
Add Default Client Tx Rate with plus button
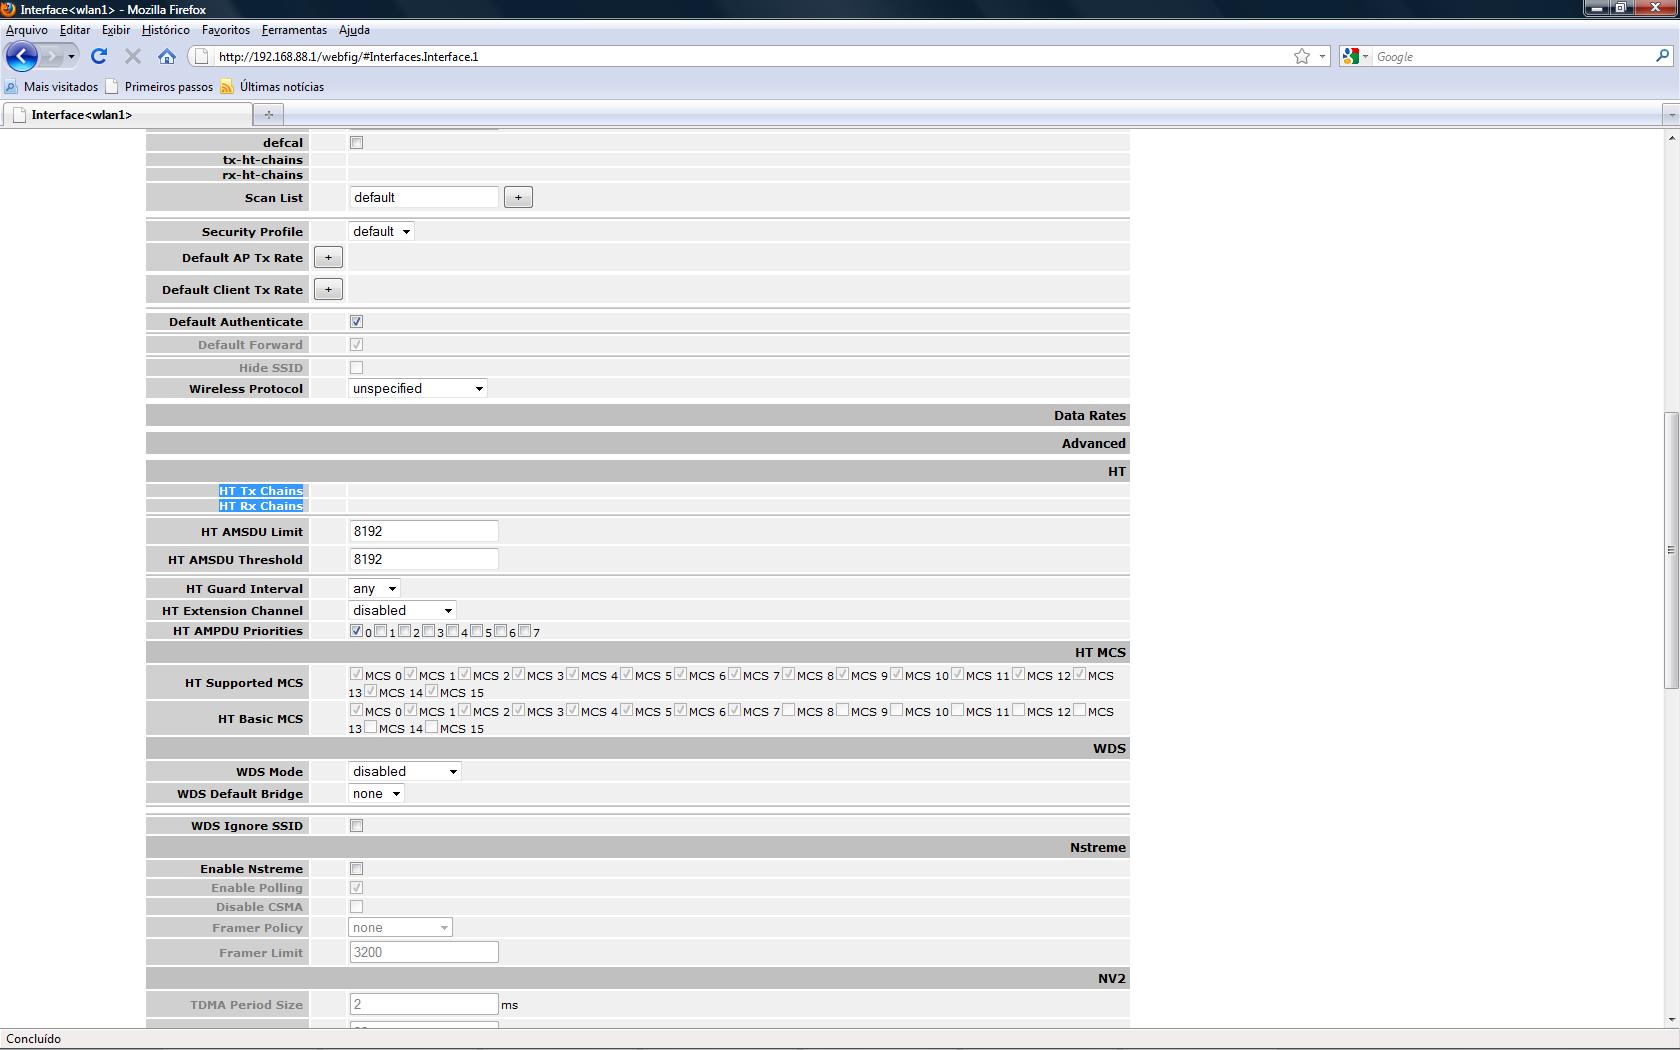[x=328, y=289]
